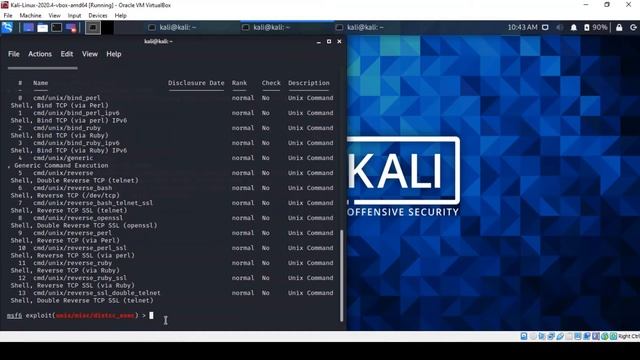Viewport: 640px width, 360px height.
Task: Minimize the kali@kali terminal window
Action: click(x=318, y=42)
